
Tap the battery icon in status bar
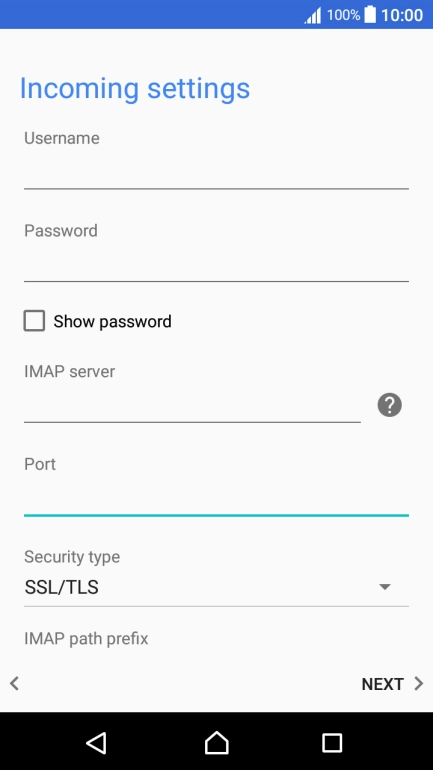point(370,14)
